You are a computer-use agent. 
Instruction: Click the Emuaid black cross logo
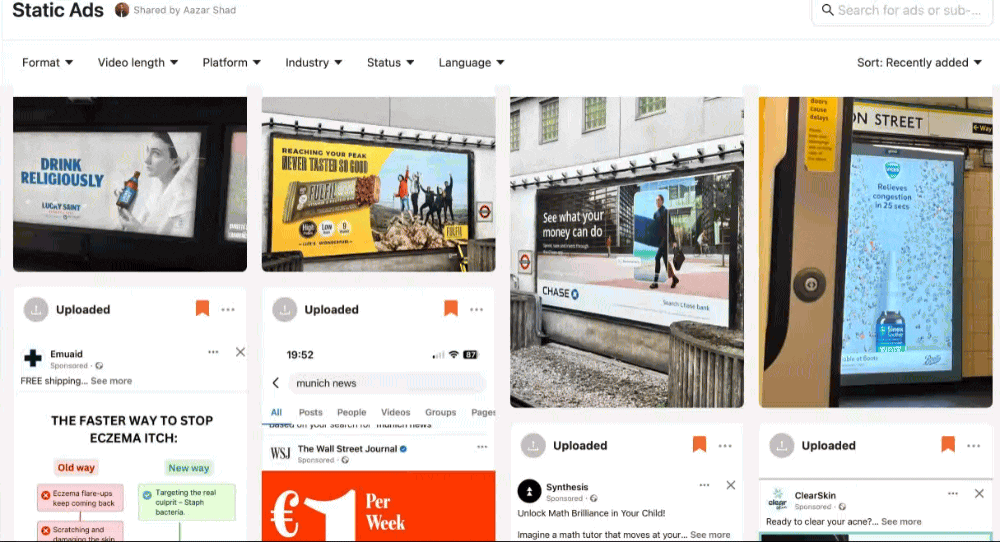tap(33, 358)
